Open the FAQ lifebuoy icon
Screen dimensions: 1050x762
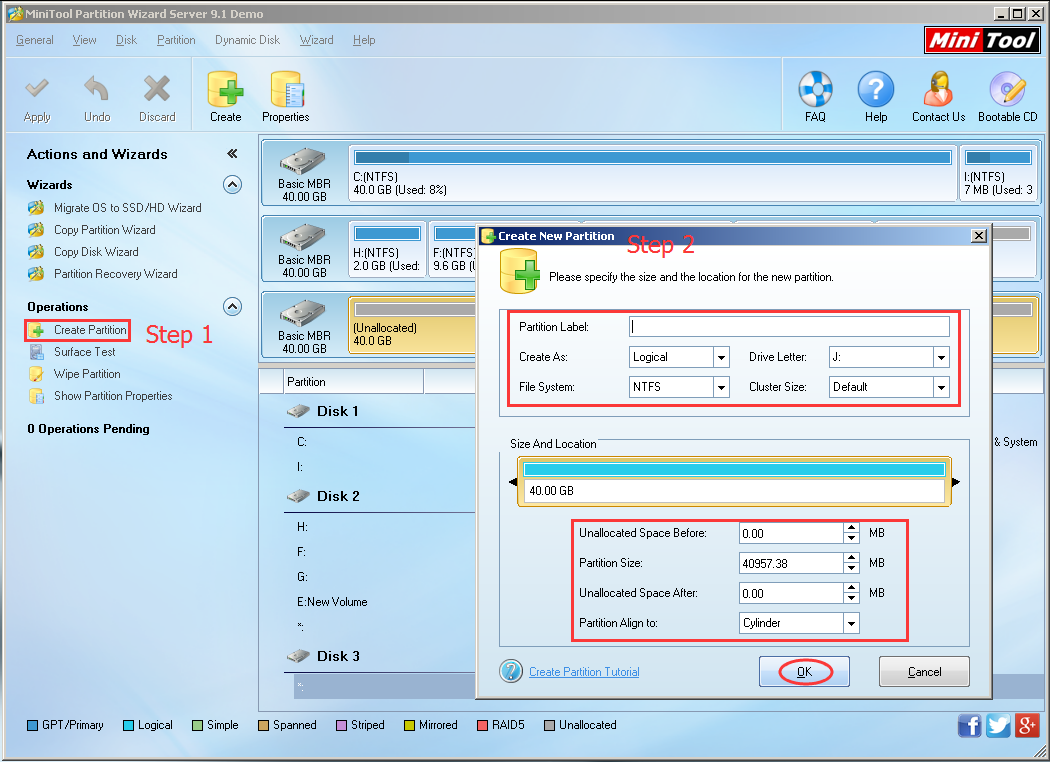(815, 89)
